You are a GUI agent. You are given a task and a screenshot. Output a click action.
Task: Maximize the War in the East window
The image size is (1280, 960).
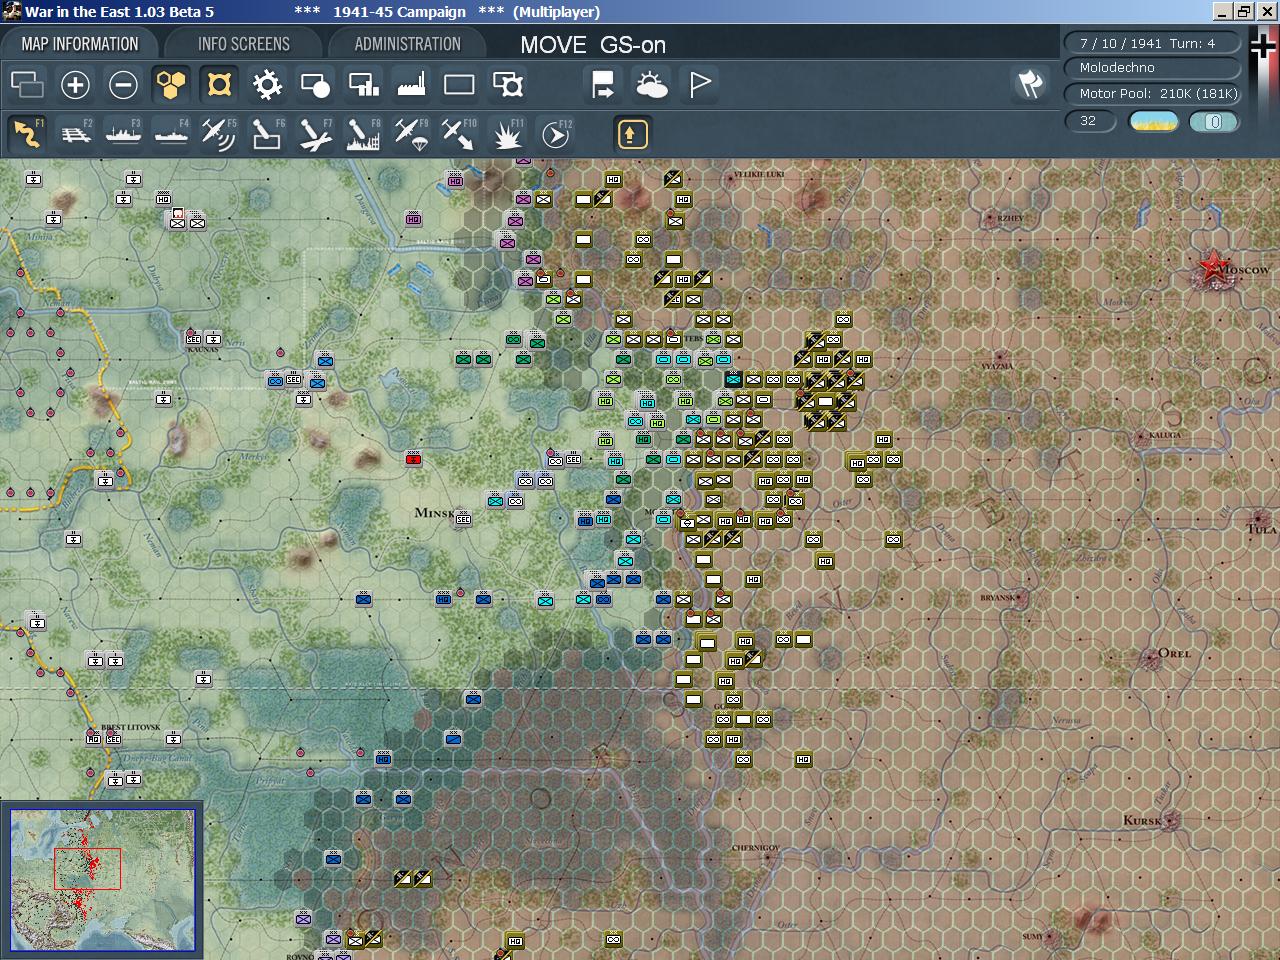tap(1244, 12)
